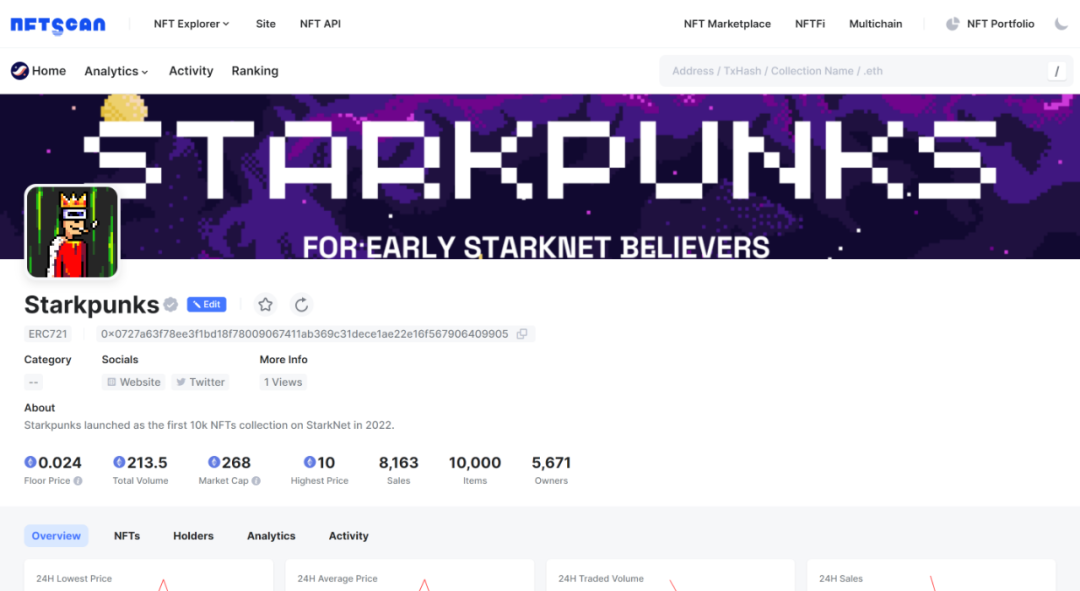Click the 24H Sales card
1080x591 pixels.
click(x=931, y=575)
